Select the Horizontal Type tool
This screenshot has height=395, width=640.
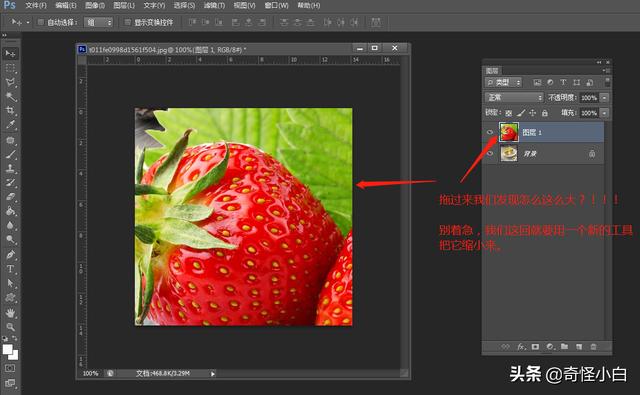[10, 269]
